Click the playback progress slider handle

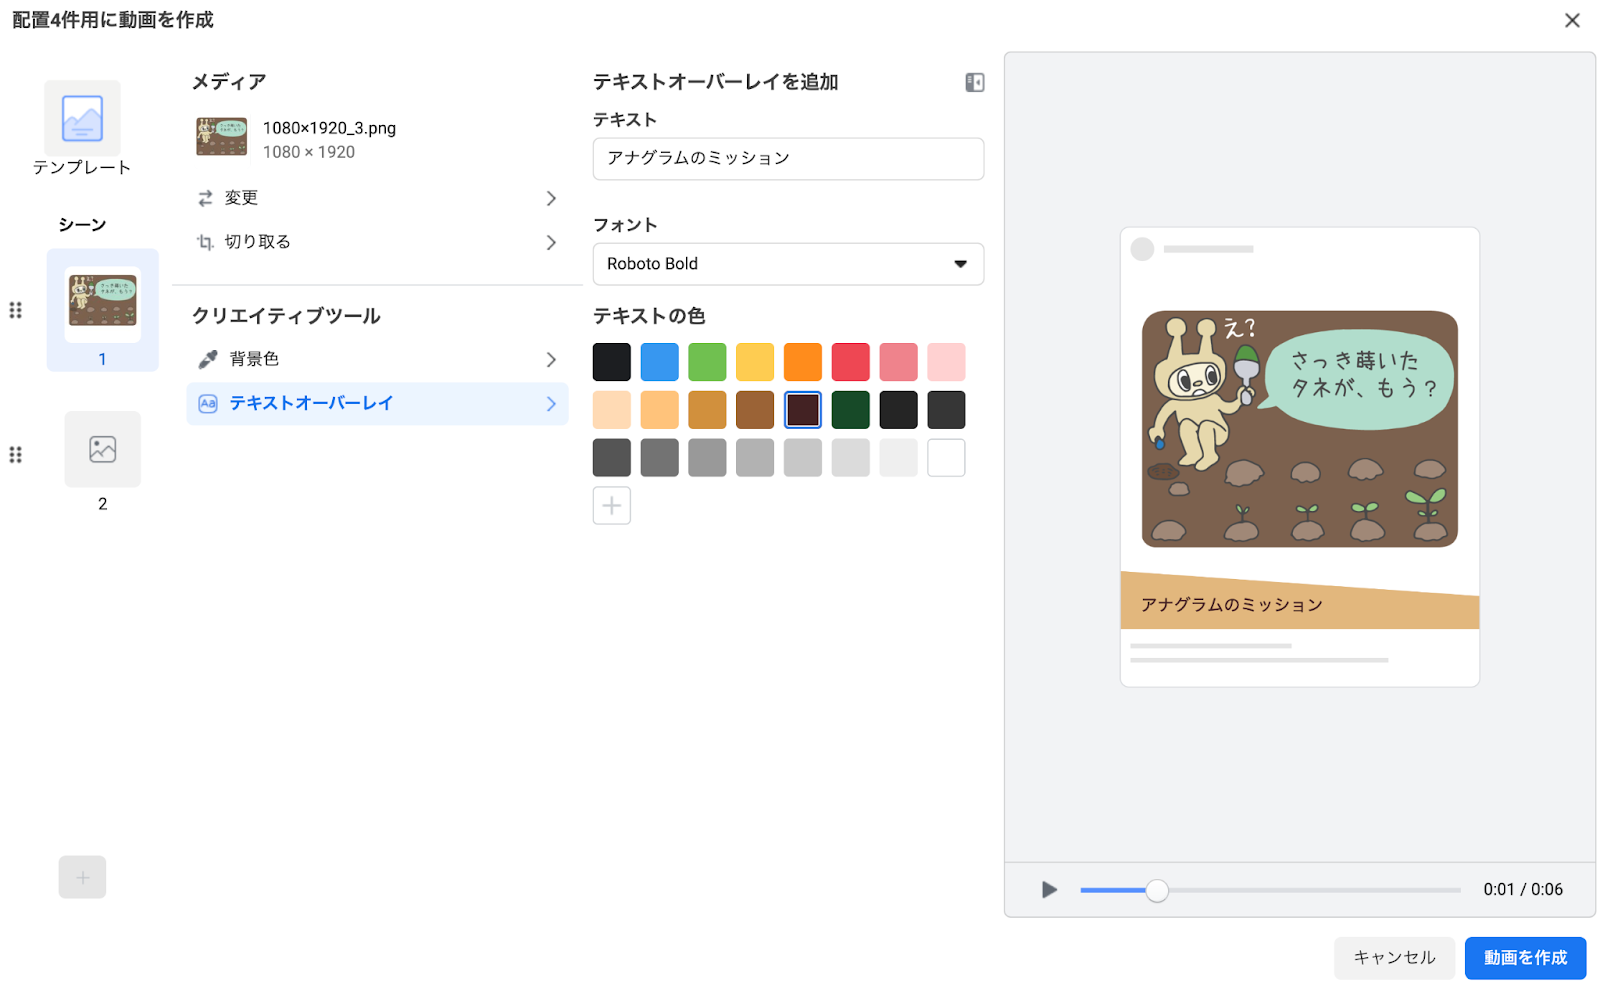(x=1157, y=890)
